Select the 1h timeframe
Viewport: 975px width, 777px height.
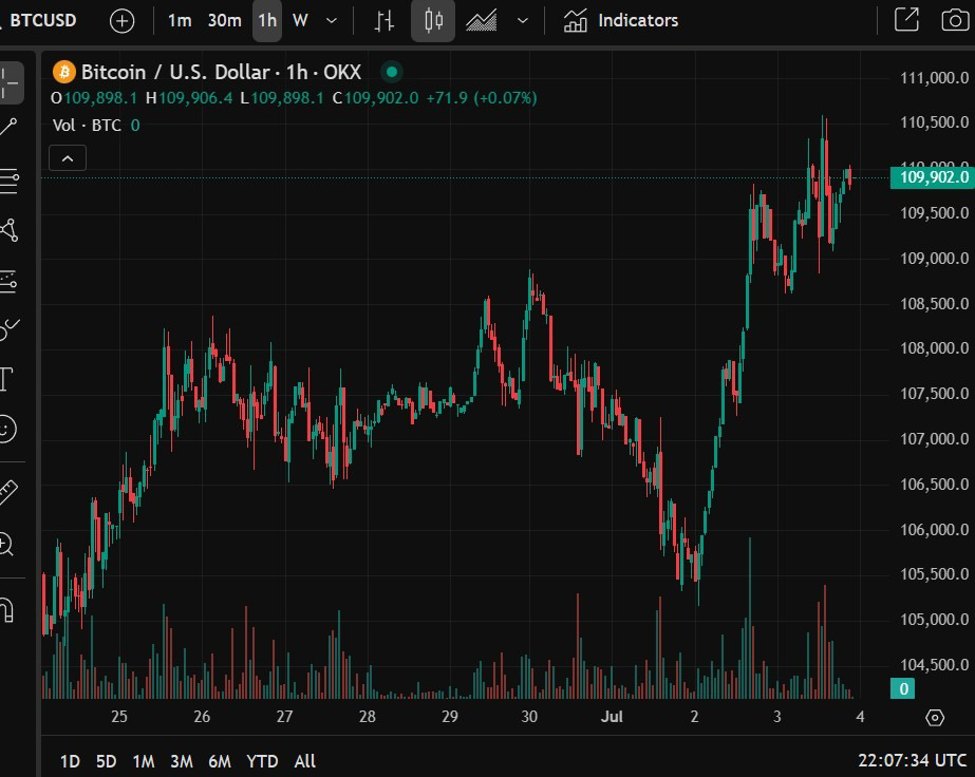point(267,21)
